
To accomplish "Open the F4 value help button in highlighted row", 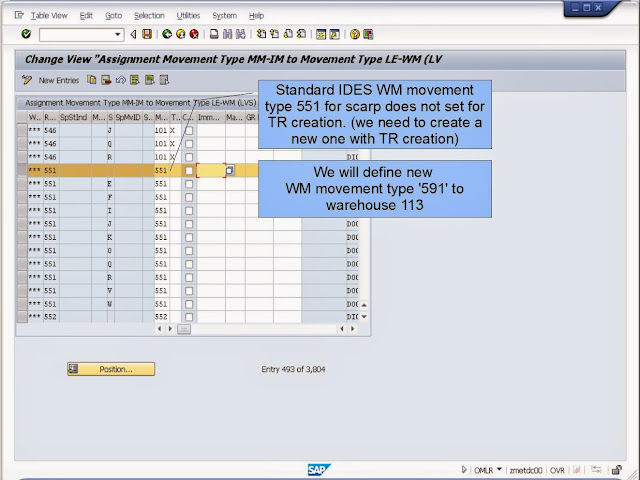I will 230,170.
